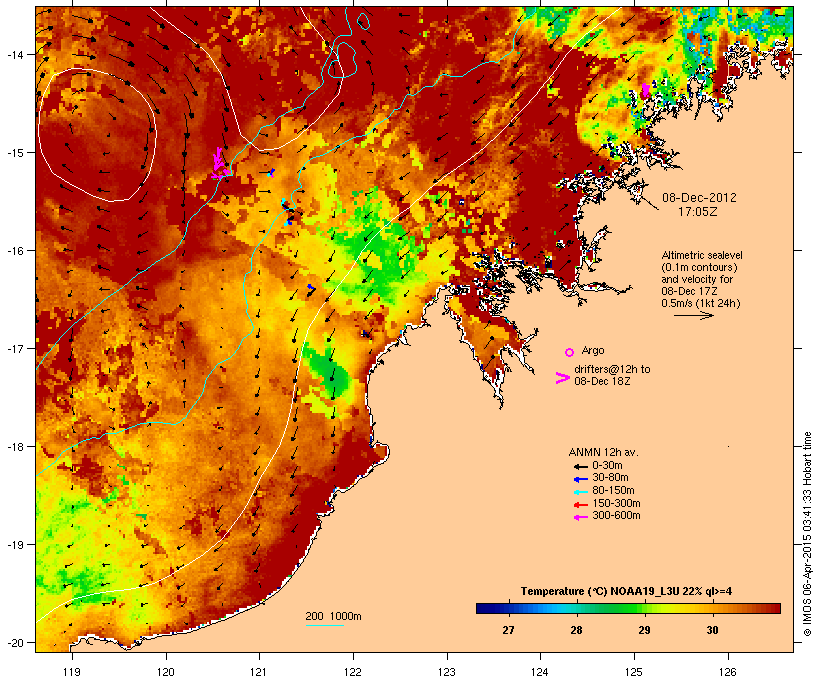The image size is (820, 680).
Task: Click latitude axis label '-18'
Action: point(15,447)
